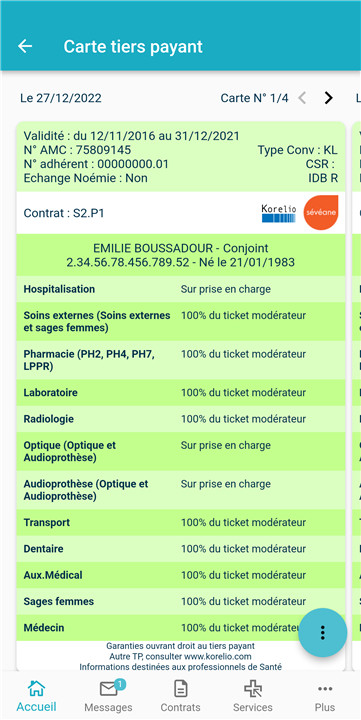Go to next card with right chevron
361x720 pixels.
(328, 98)
